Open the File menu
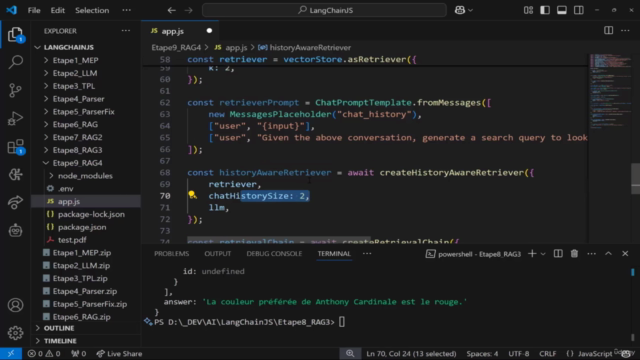 pos(34,10)
